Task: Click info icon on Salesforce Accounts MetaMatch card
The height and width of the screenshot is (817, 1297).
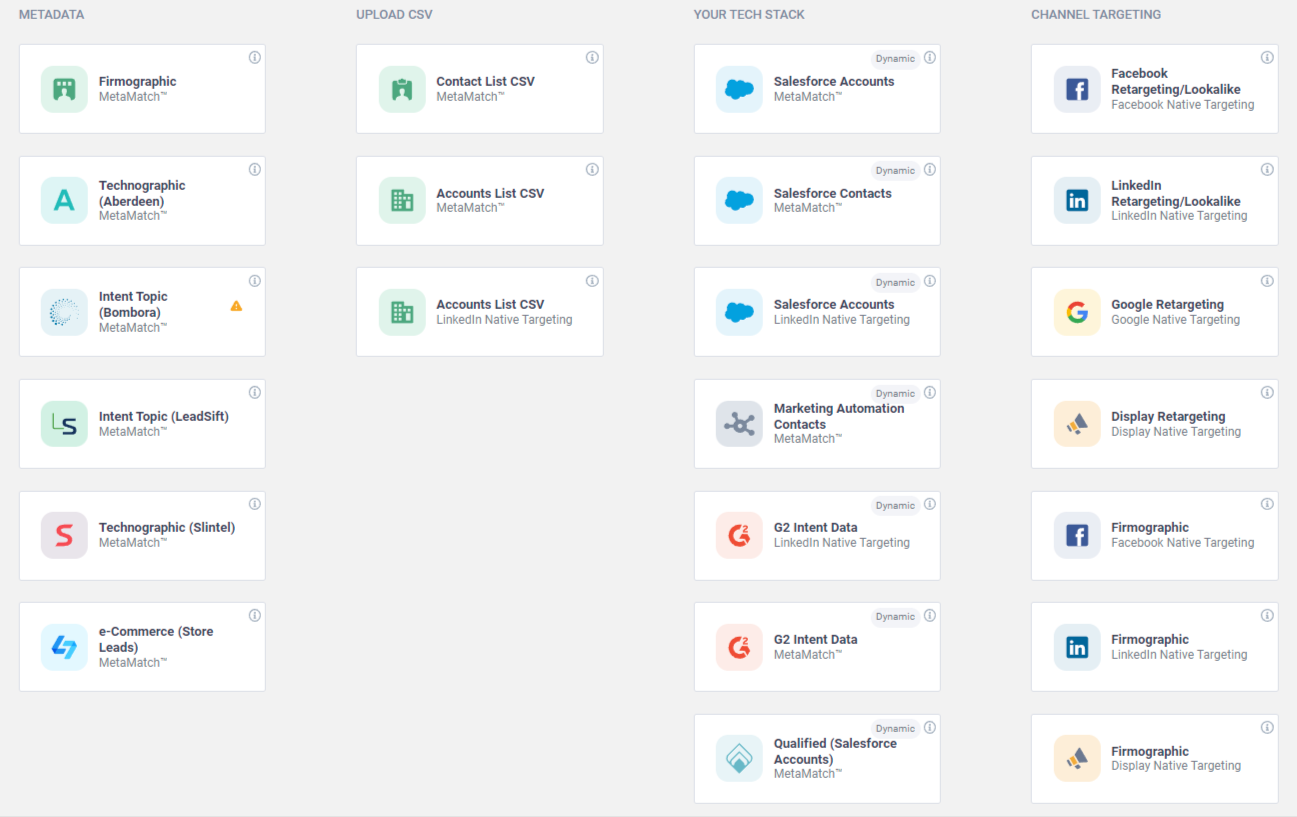Action: (930, 58)
